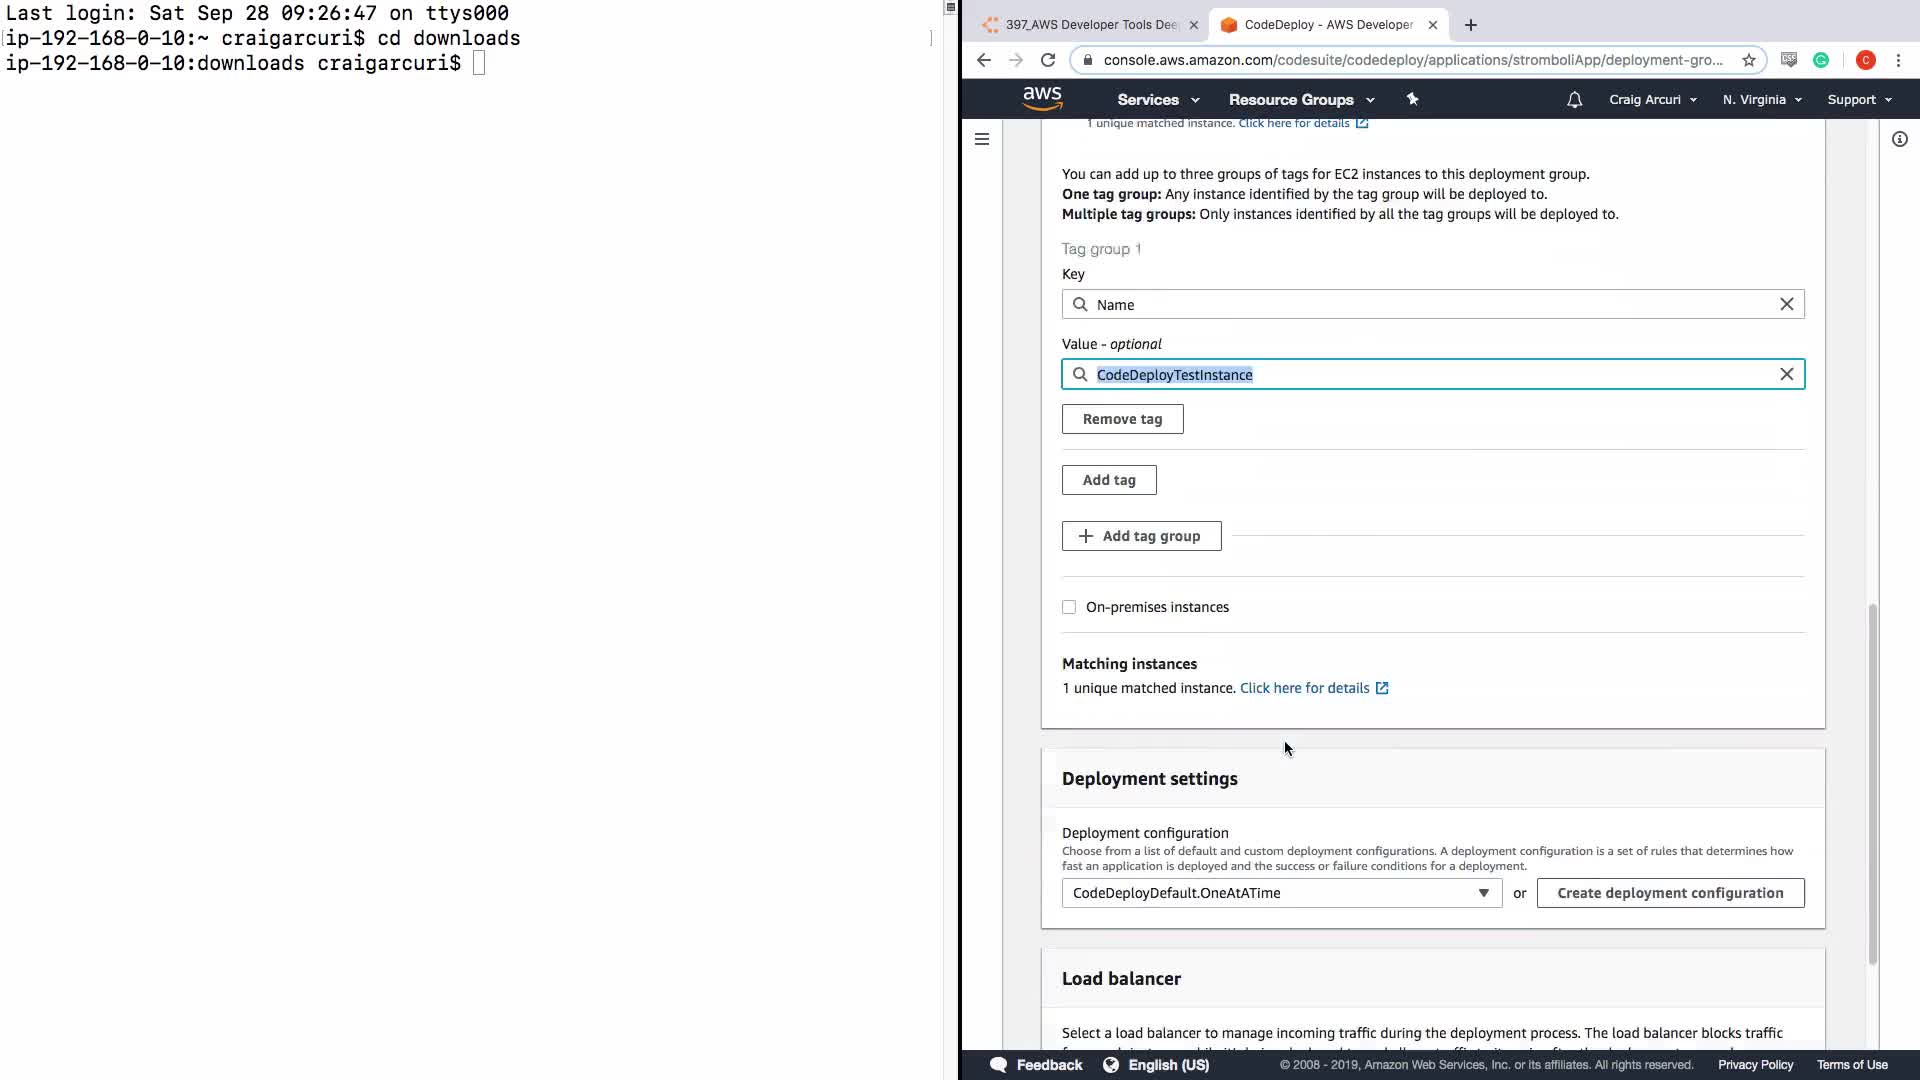Open the notifications bell icon

pyautogui.click(x=1574, y=100)
